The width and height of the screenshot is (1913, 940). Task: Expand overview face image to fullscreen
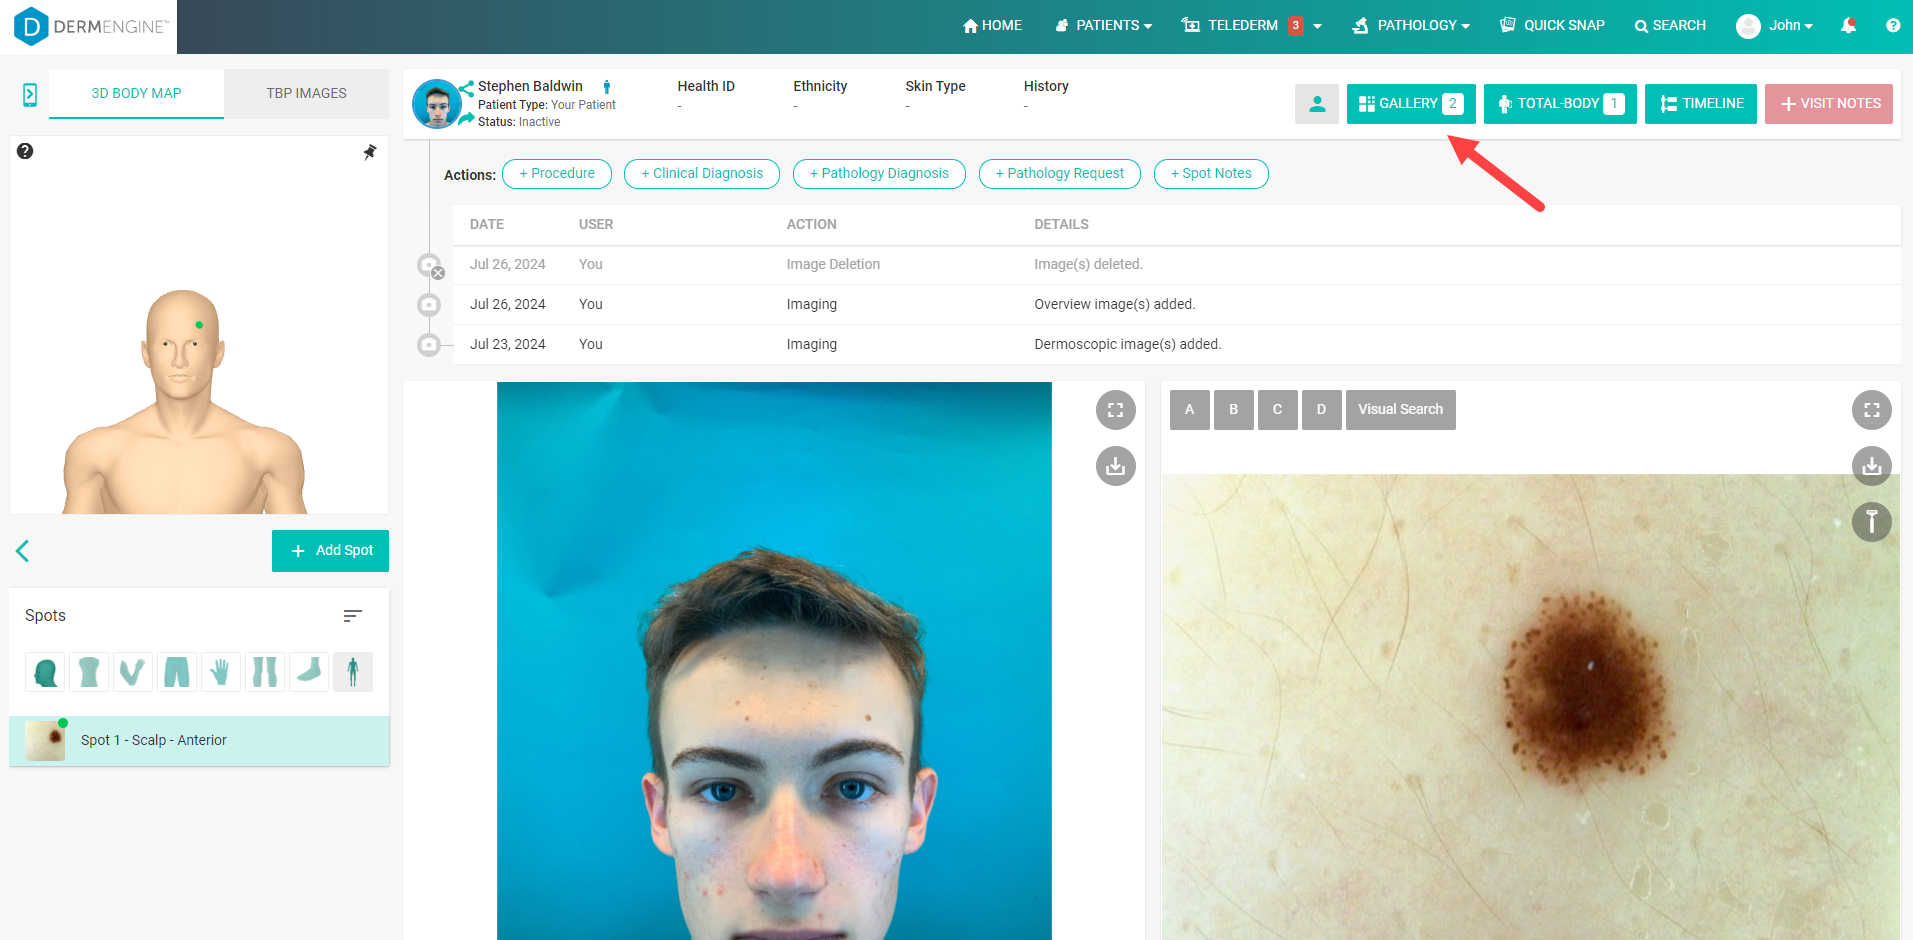coord(1116,410)
